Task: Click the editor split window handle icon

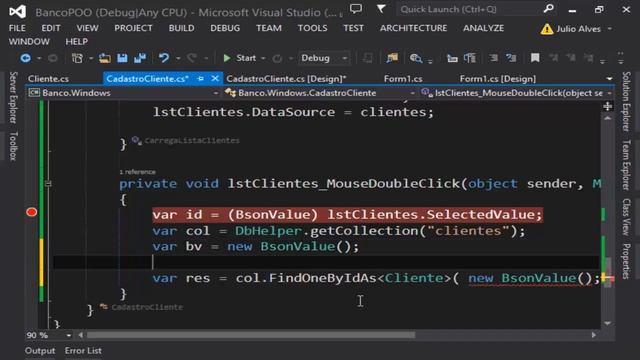Action: (x=607, y=107)
